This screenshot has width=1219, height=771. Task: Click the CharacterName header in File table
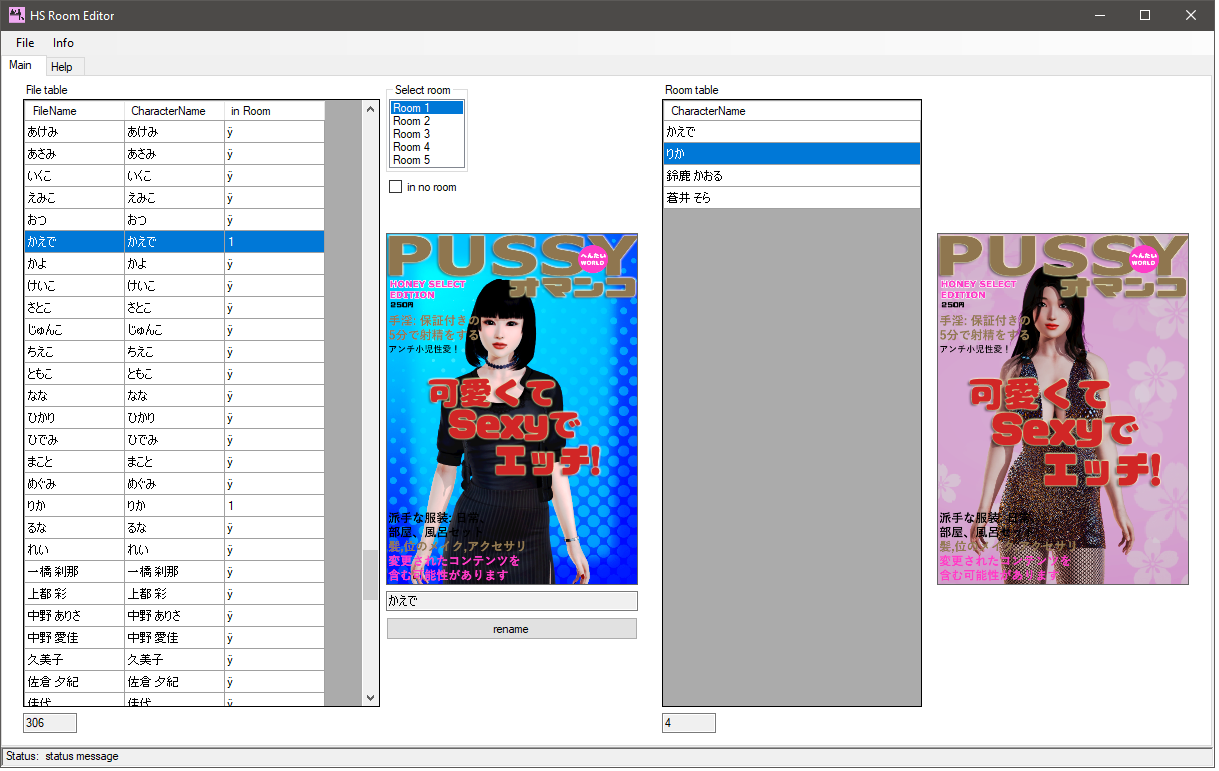coord(175,111)
